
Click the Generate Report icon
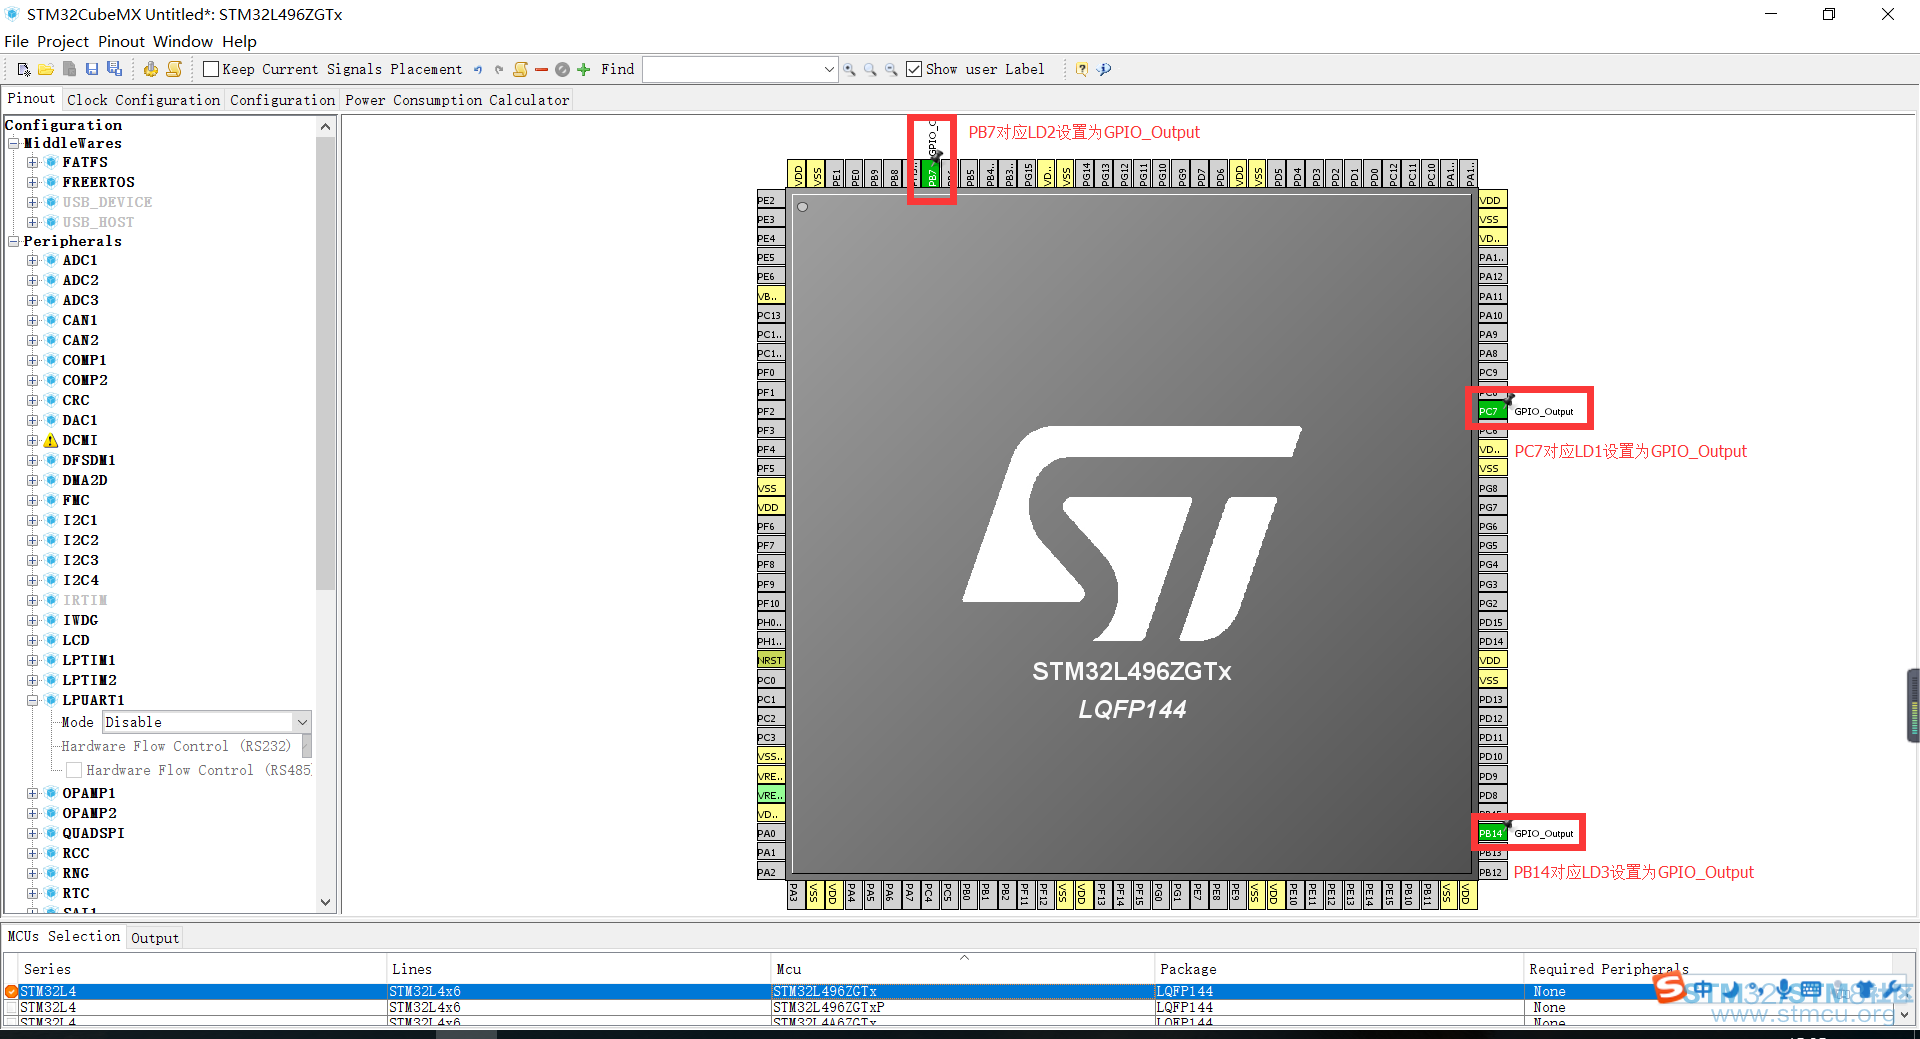(x=174, y=69)
